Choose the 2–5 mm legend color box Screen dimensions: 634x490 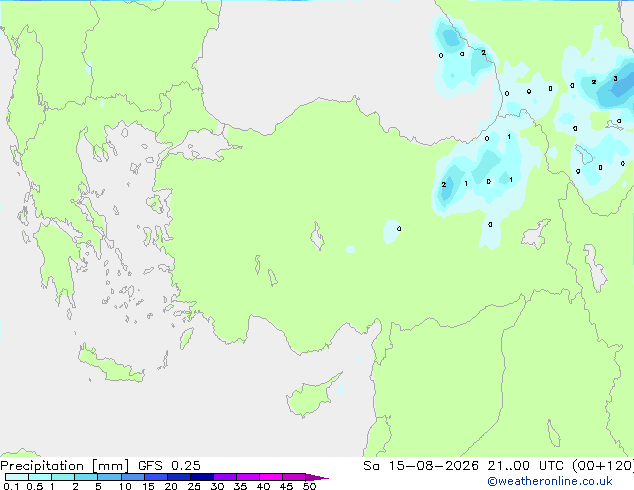[86, 477]
